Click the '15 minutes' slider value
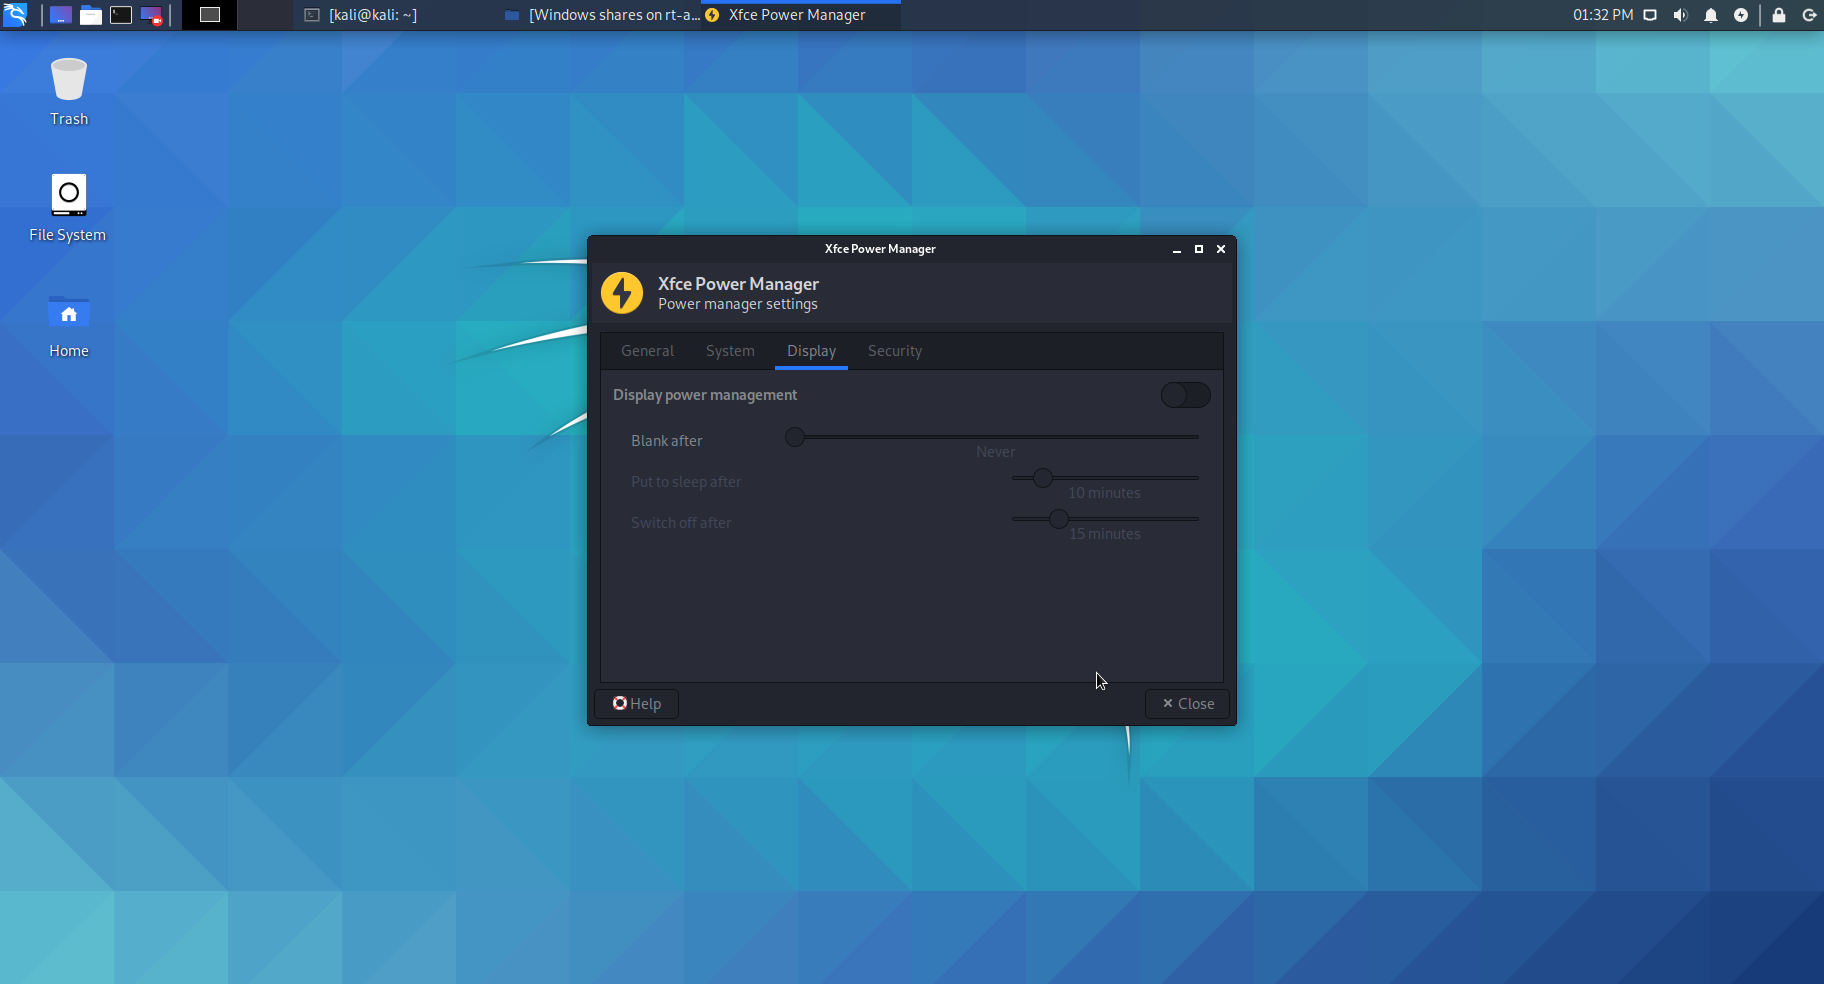The width and height of the screenshot is (1824, 984). click(x=1105, y=534)
